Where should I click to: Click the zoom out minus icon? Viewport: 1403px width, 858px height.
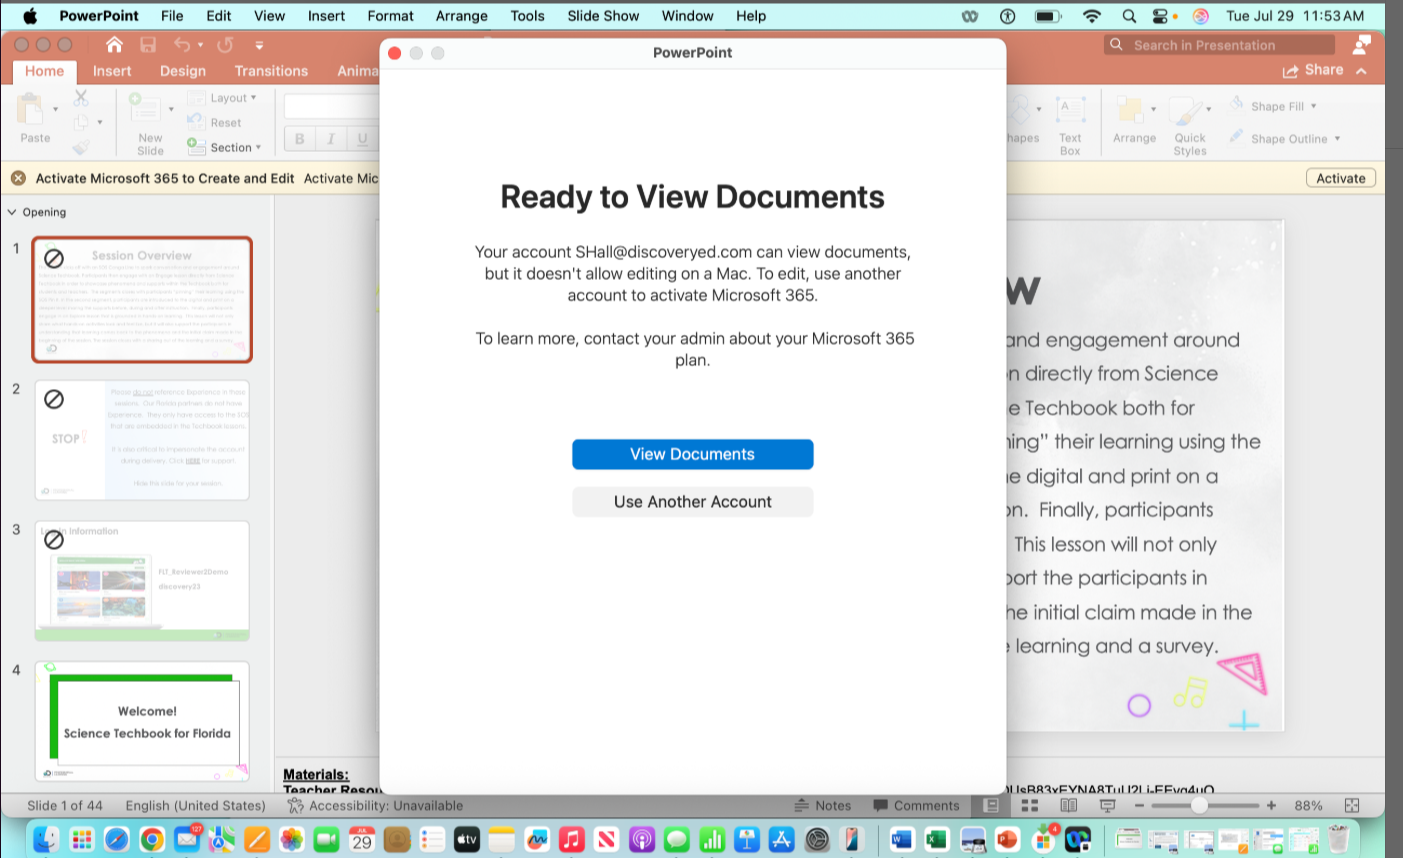pos(1139,805)
